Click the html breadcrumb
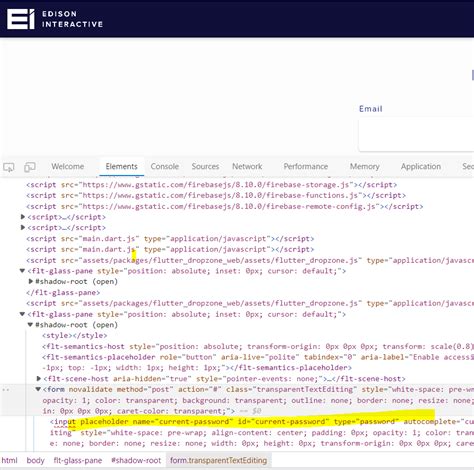474x470 pixels. (x=9, y=460)
